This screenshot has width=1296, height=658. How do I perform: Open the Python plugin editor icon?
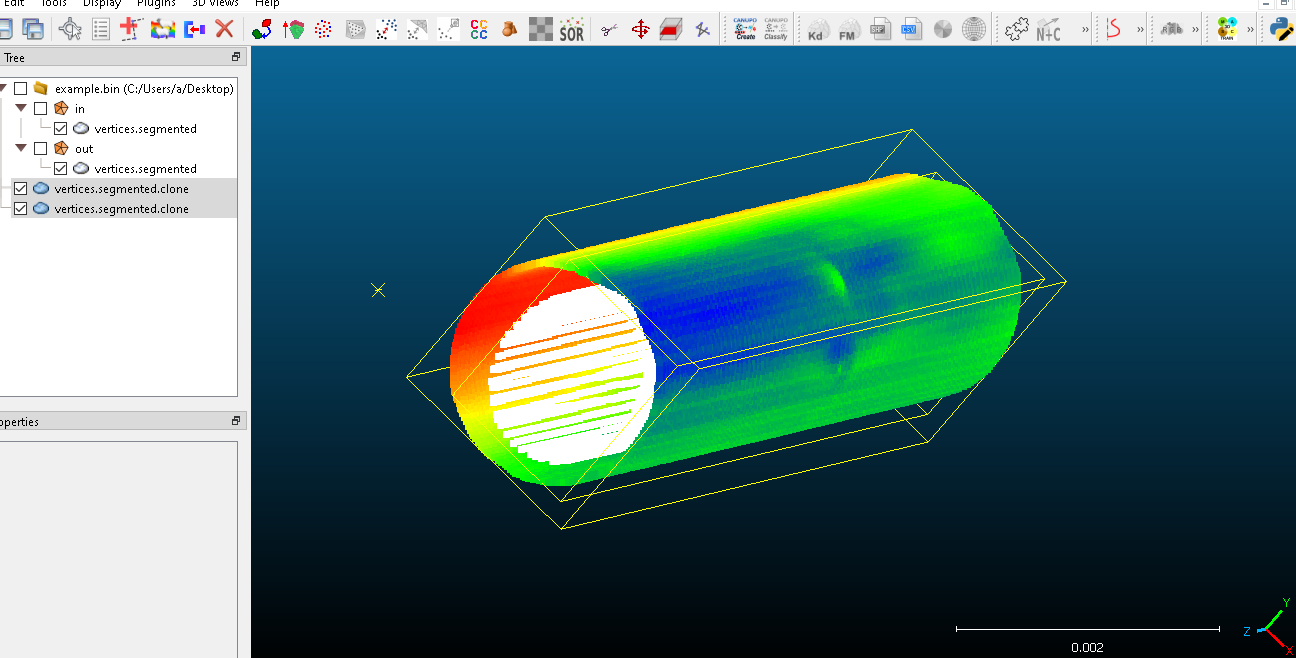[1281, 29]
